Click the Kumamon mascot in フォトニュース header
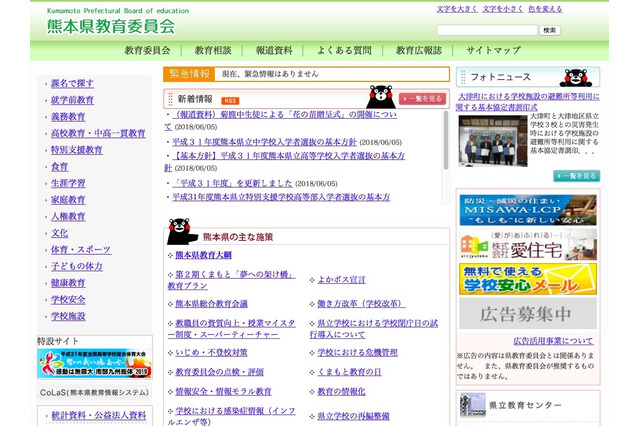Image resolution: width=640 pixels, height=426 pixels. click(576, 78)
